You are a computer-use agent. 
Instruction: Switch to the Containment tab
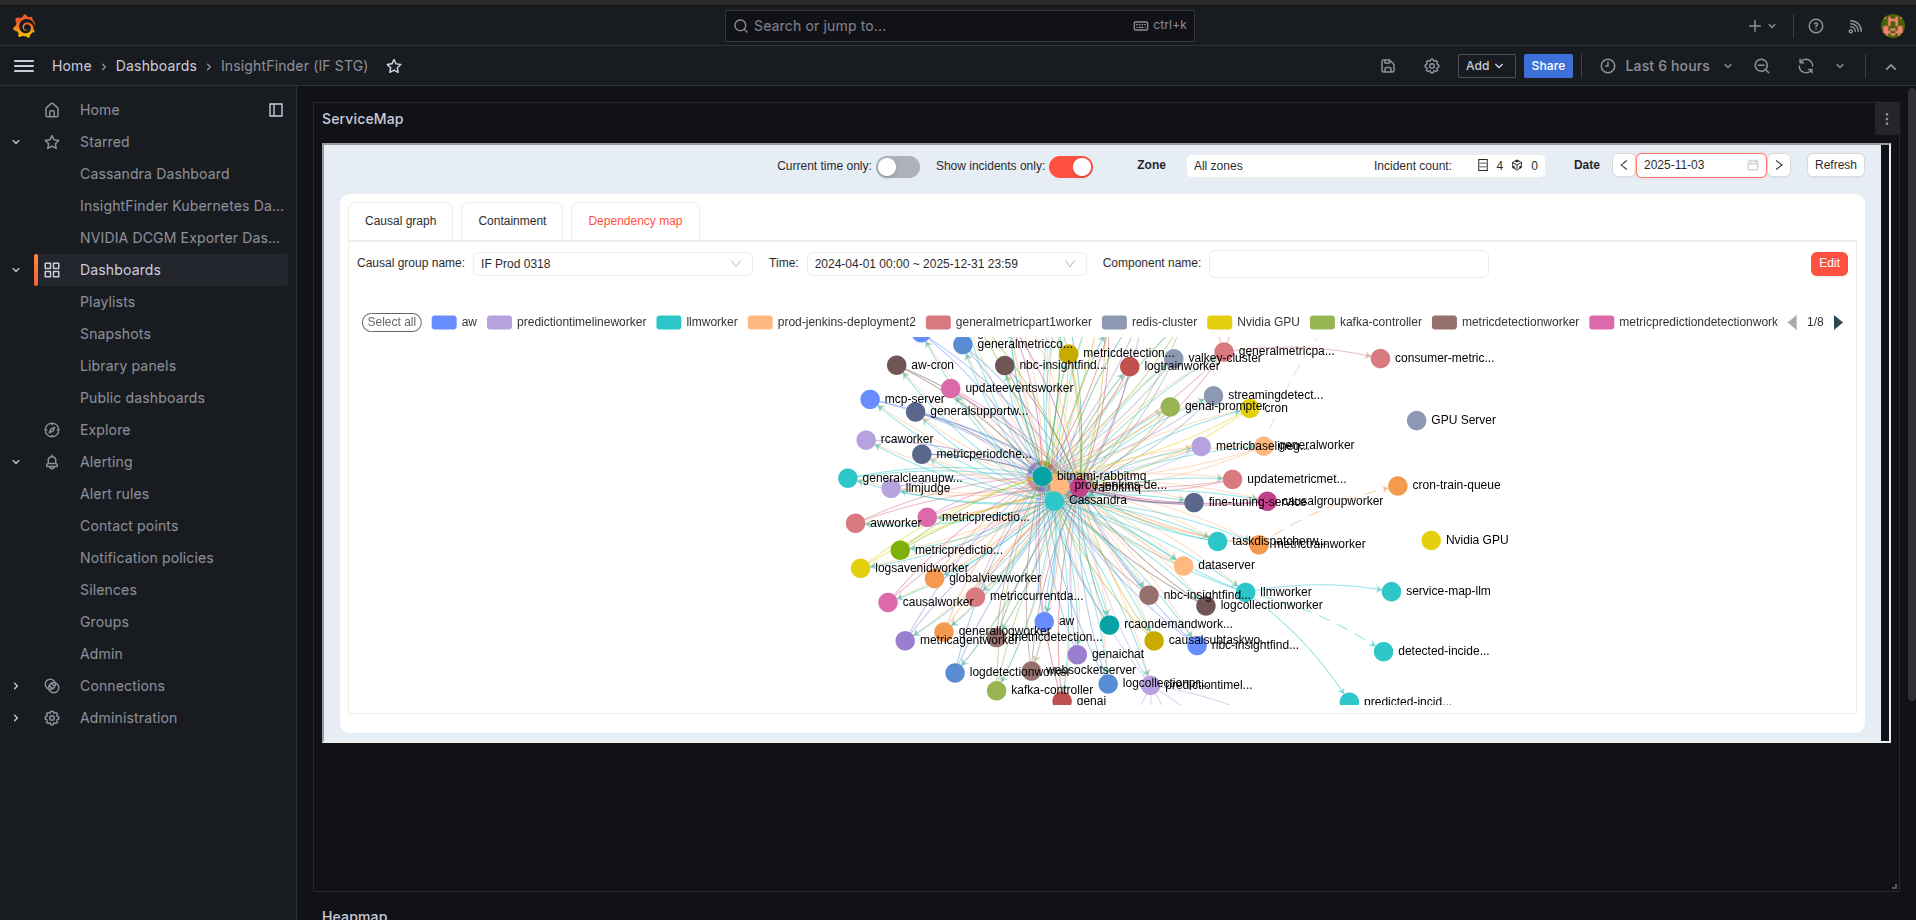512,221
